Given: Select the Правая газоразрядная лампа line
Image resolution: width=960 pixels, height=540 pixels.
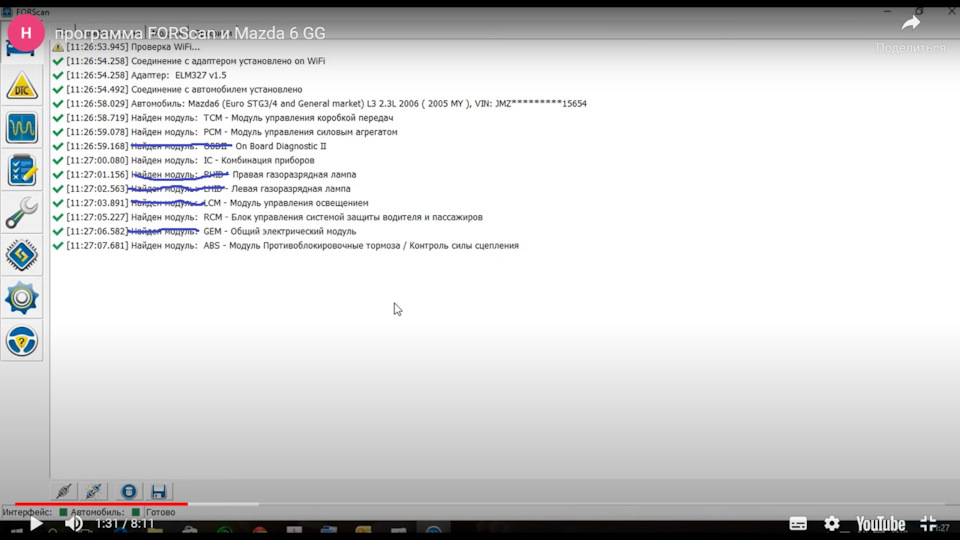Looking at the screenshot, I should [204, 174].
